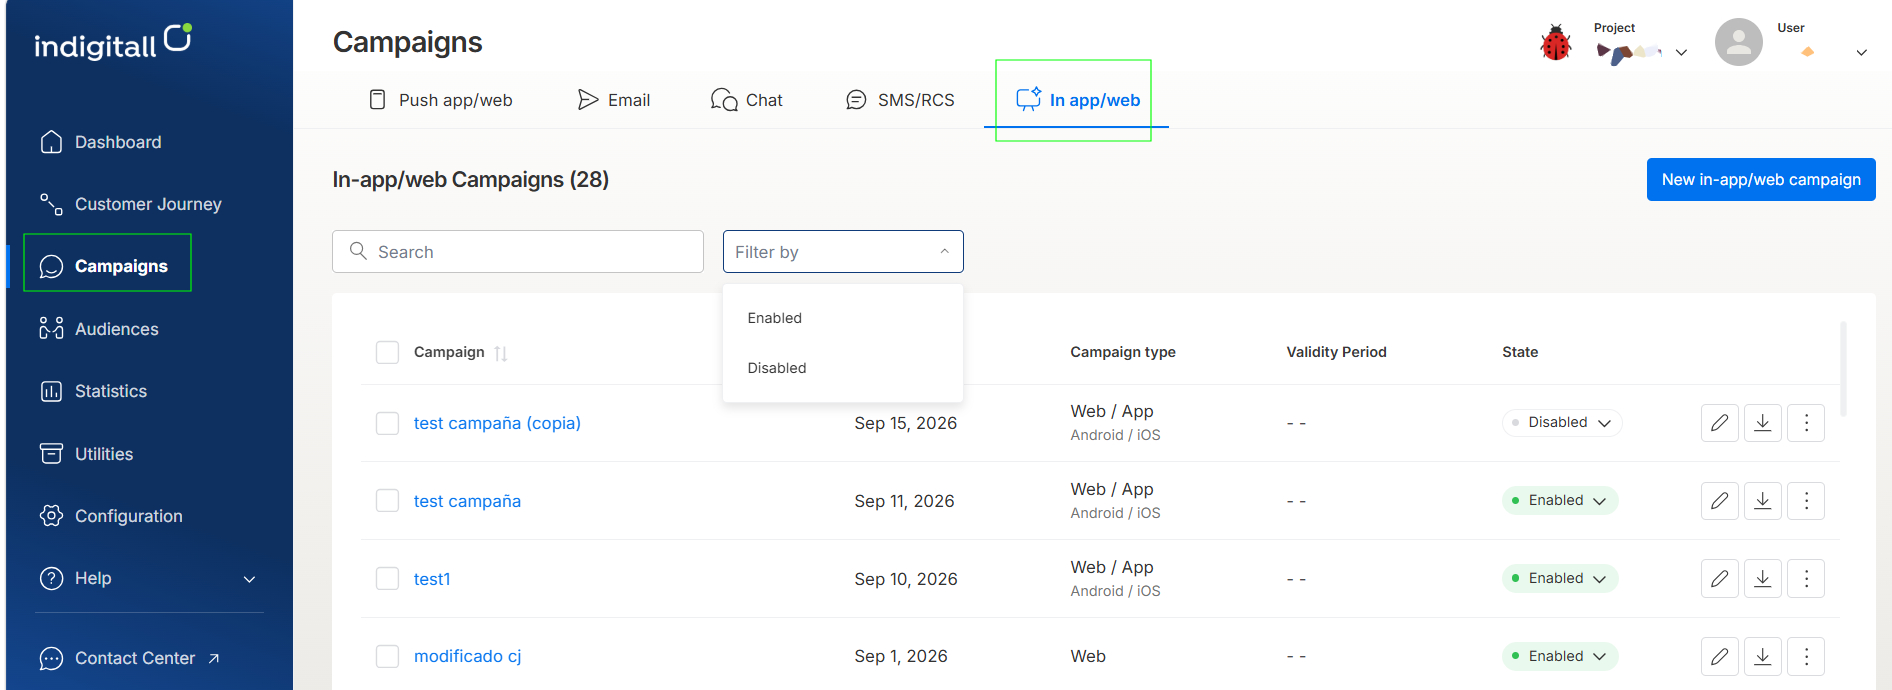Click the three-dot menu in the Sep 11, 2026 row
The width and height of the screenshot is (1892, 690).
click(x=1806, y=501)
